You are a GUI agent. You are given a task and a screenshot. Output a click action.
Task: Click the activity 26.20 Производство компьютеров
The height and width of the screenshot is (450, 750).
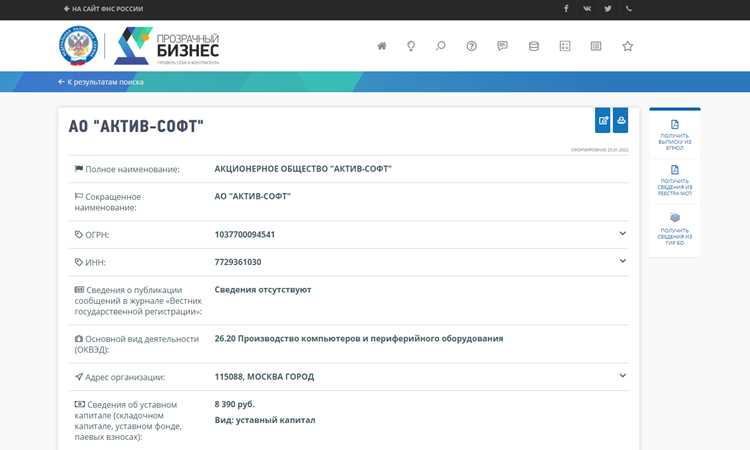(359, 339)
